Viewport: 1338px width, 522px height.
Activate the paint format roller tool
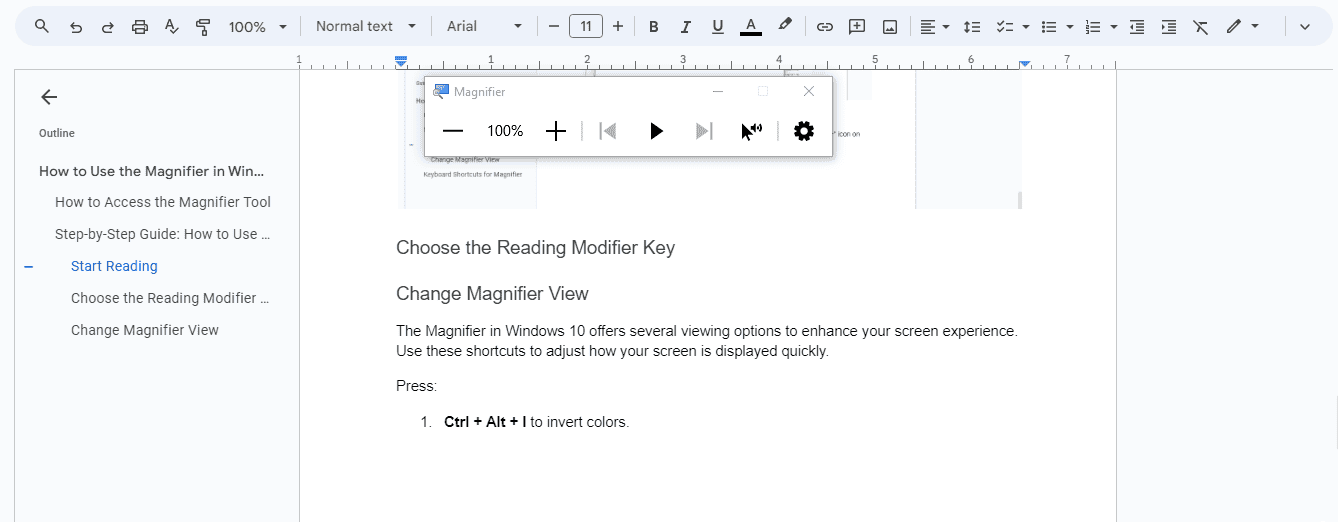click(203, 27)
